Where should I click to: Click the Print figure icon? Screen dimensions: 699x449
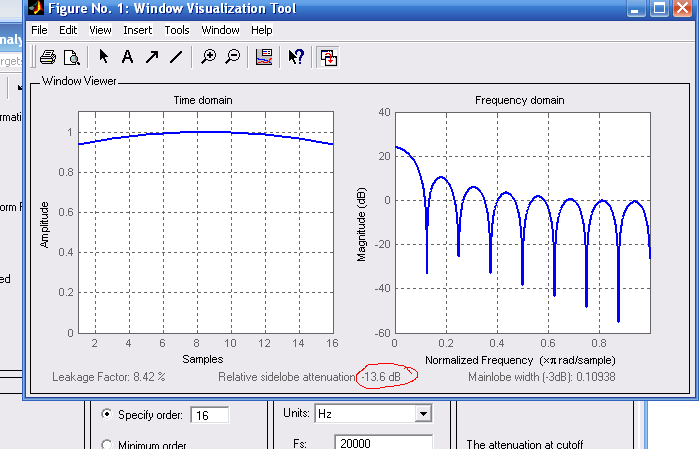click(x=48, y=57)
